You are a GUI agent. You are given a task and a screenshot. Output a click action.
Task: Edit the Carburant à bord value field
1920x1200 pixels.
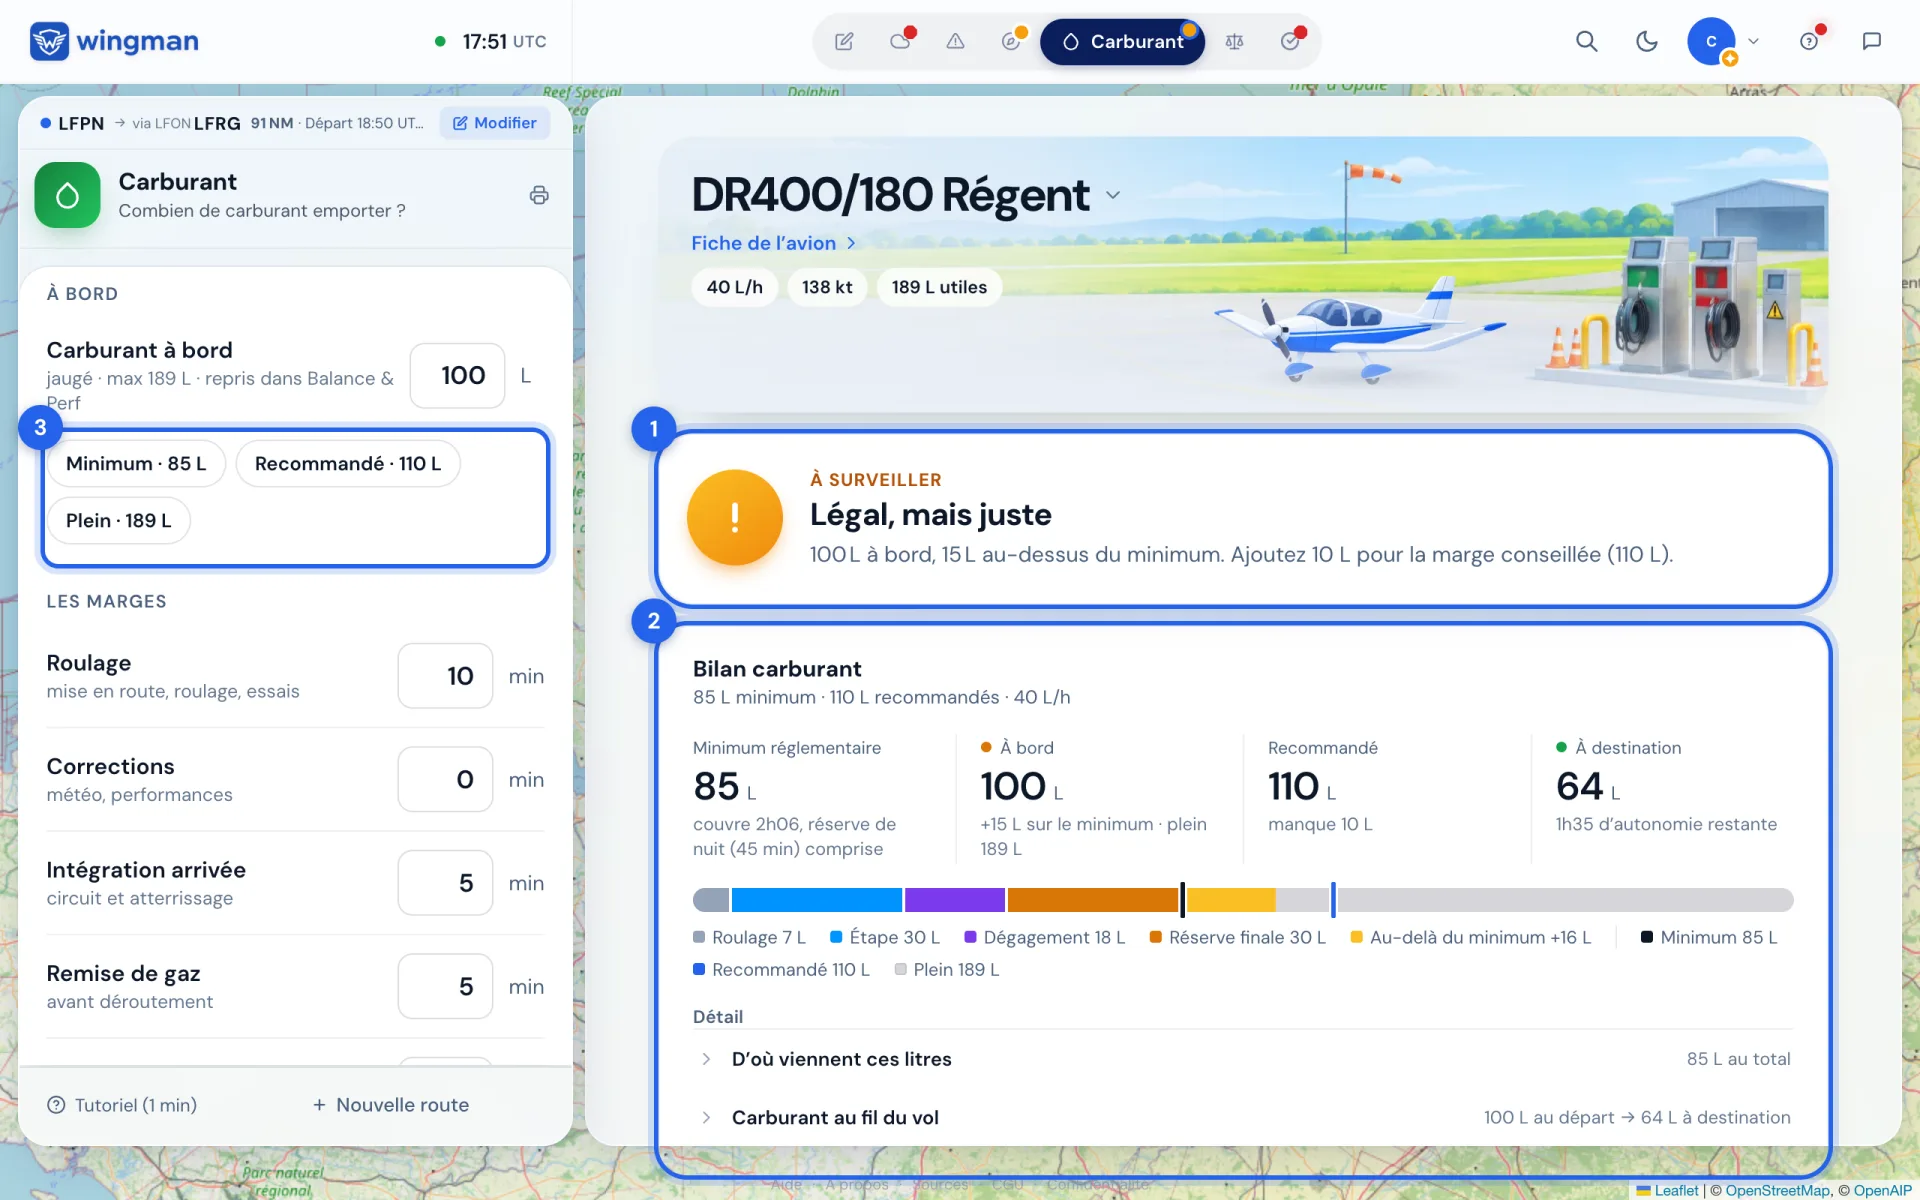pos(458,376)
